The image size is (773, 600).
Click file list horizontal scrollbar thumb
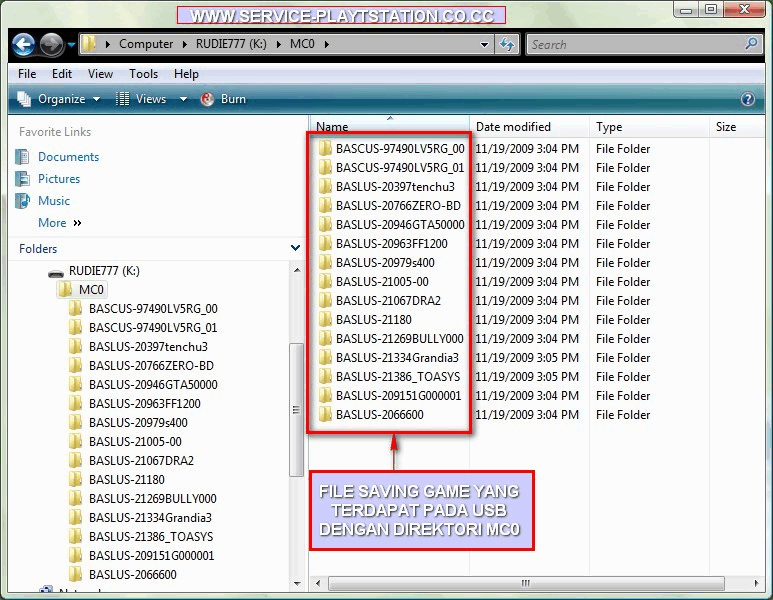tap(526, 583)
